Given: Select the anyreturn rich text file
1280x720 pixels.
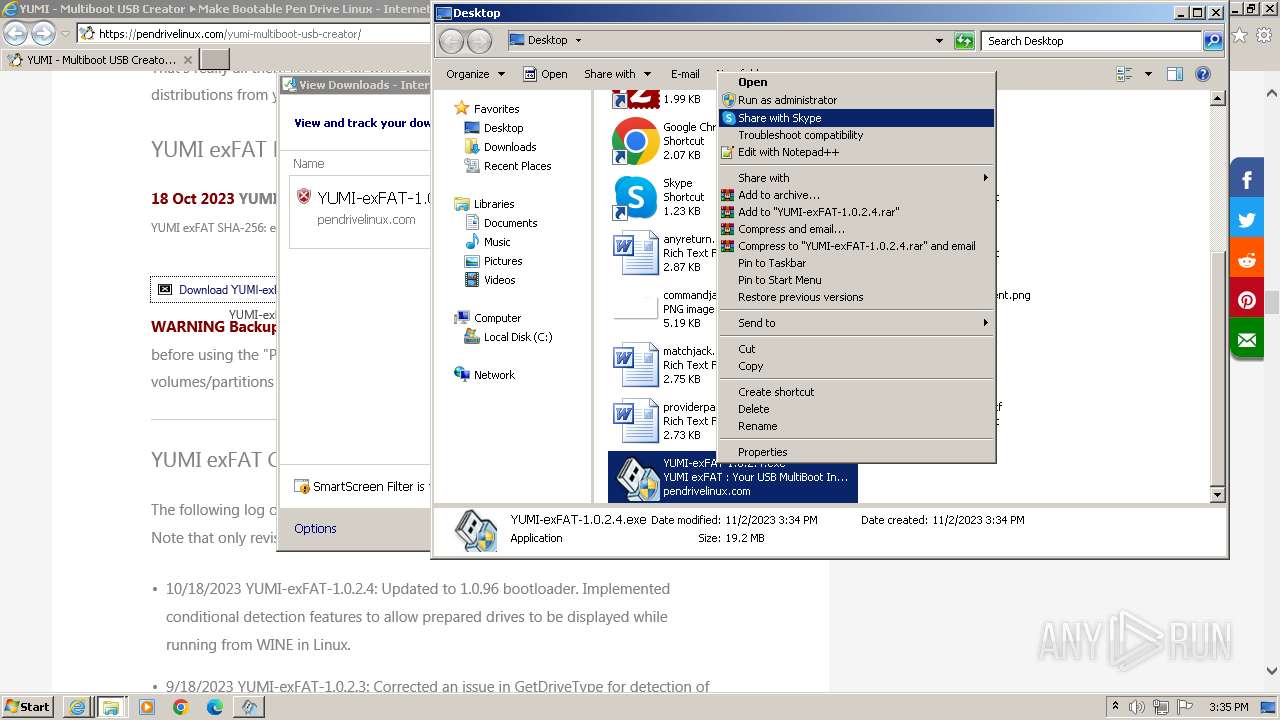Looking at the screenshot, I should pyautogui.click(x=635, y=253).
